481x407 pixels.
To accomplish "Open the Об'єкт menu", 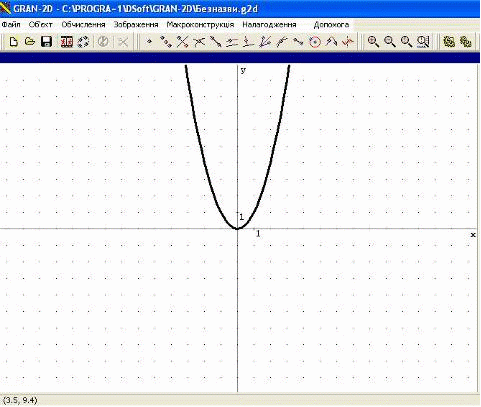I will click(40, 25).
